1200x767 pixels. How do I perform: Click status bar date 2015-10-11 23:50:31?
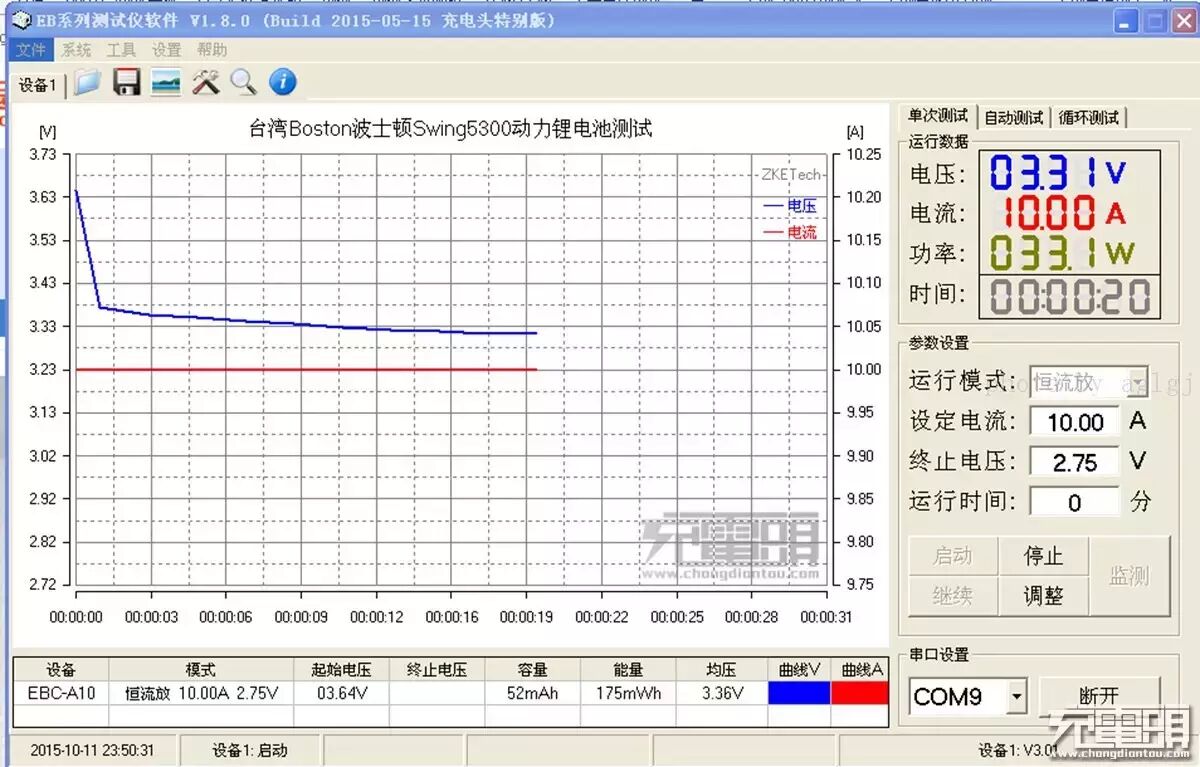tap(92, 750)
